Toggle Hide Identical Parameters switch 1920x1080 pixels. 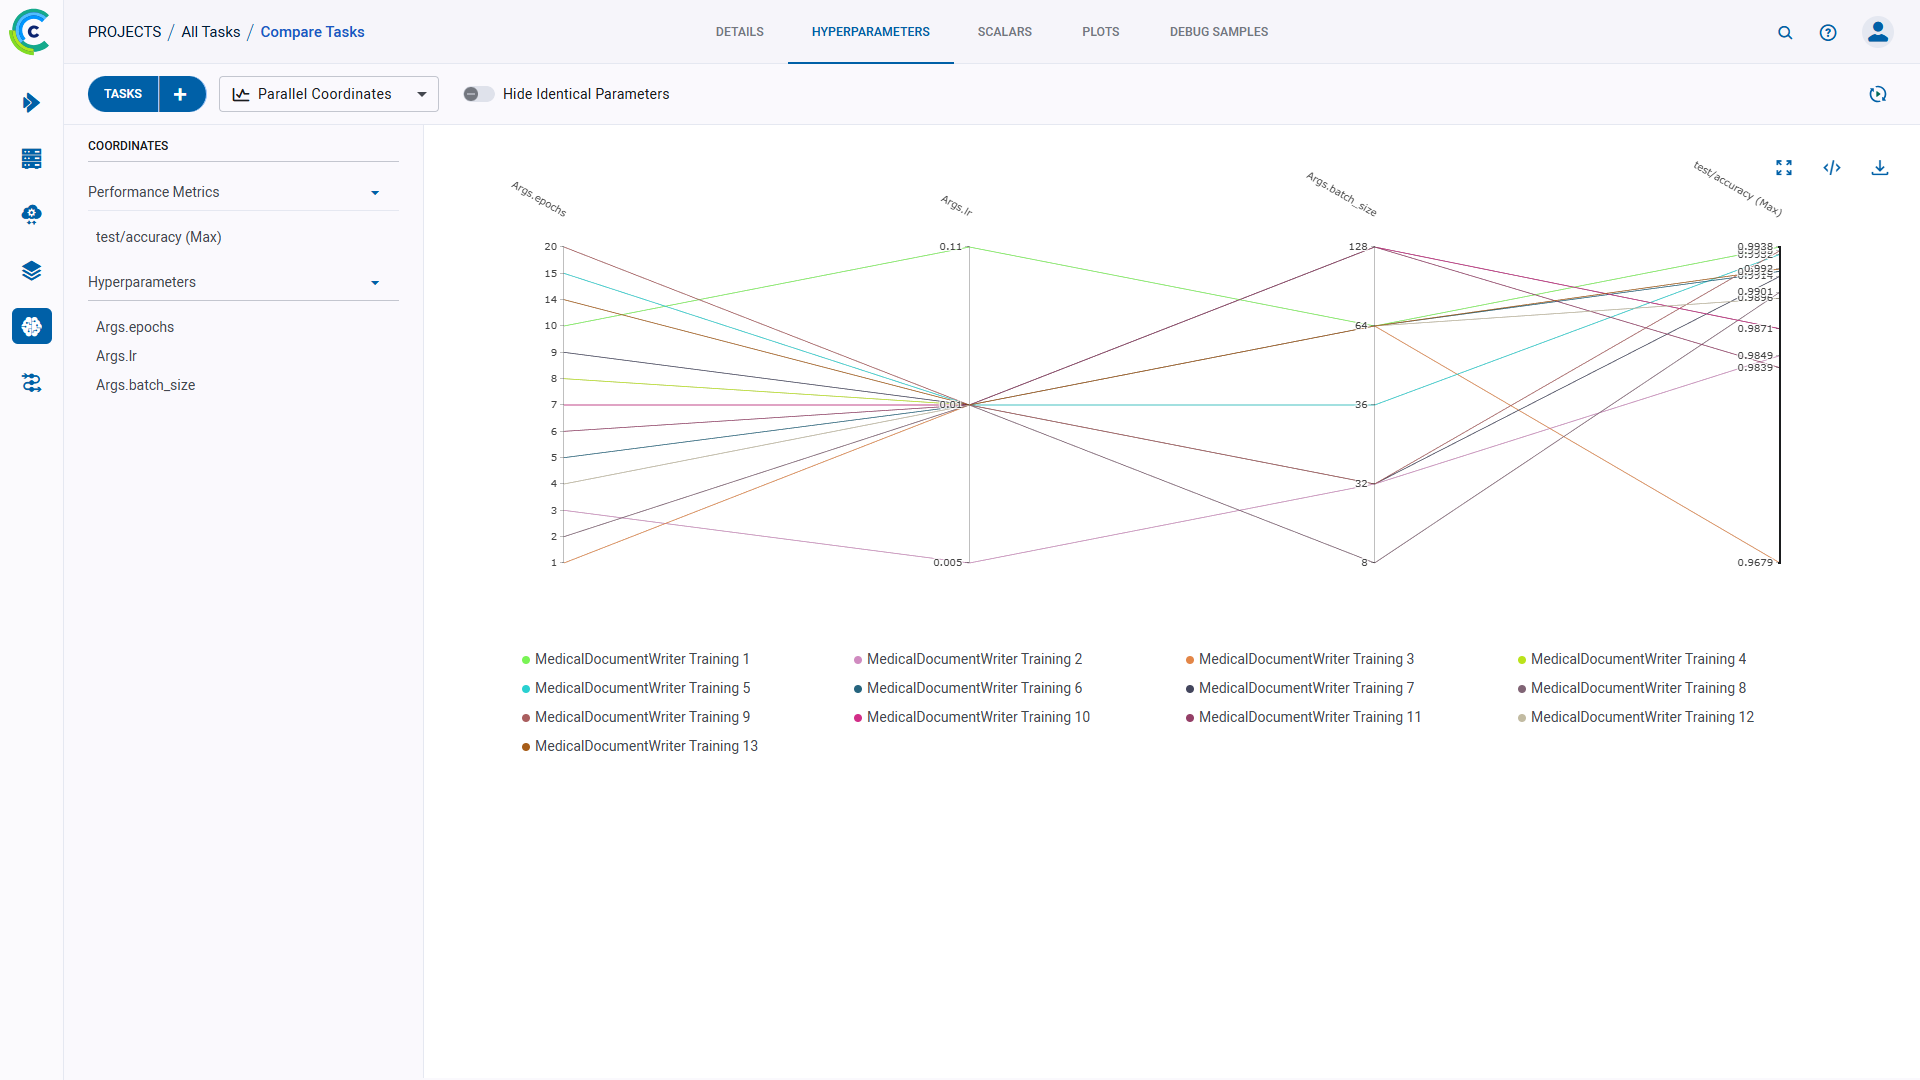[478, 94]
